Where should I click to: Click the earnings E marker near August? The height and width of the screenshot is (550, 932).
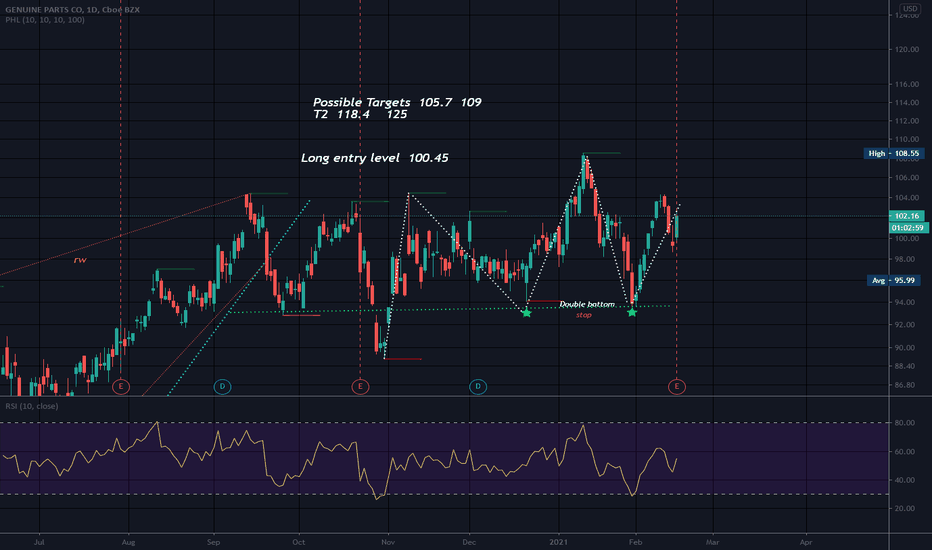click(121, 386)
